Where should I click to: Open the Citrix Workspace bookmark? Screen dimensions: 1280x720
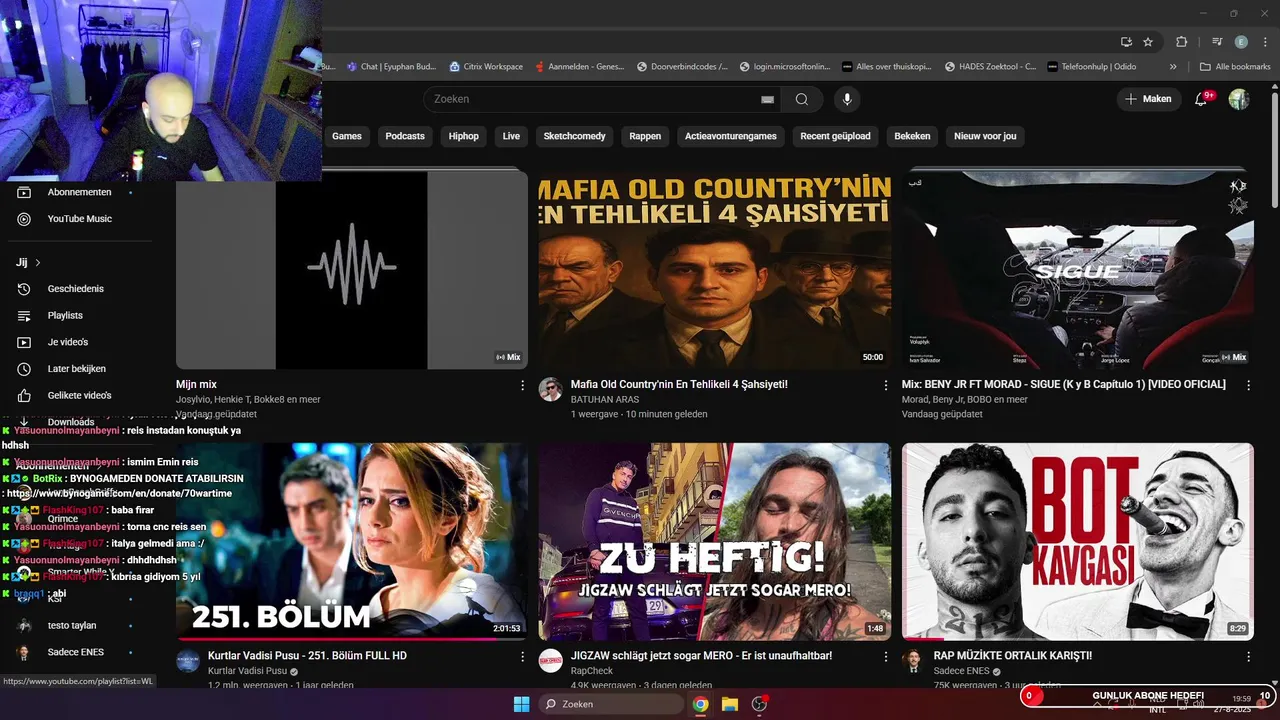click(x=485, y=67)
